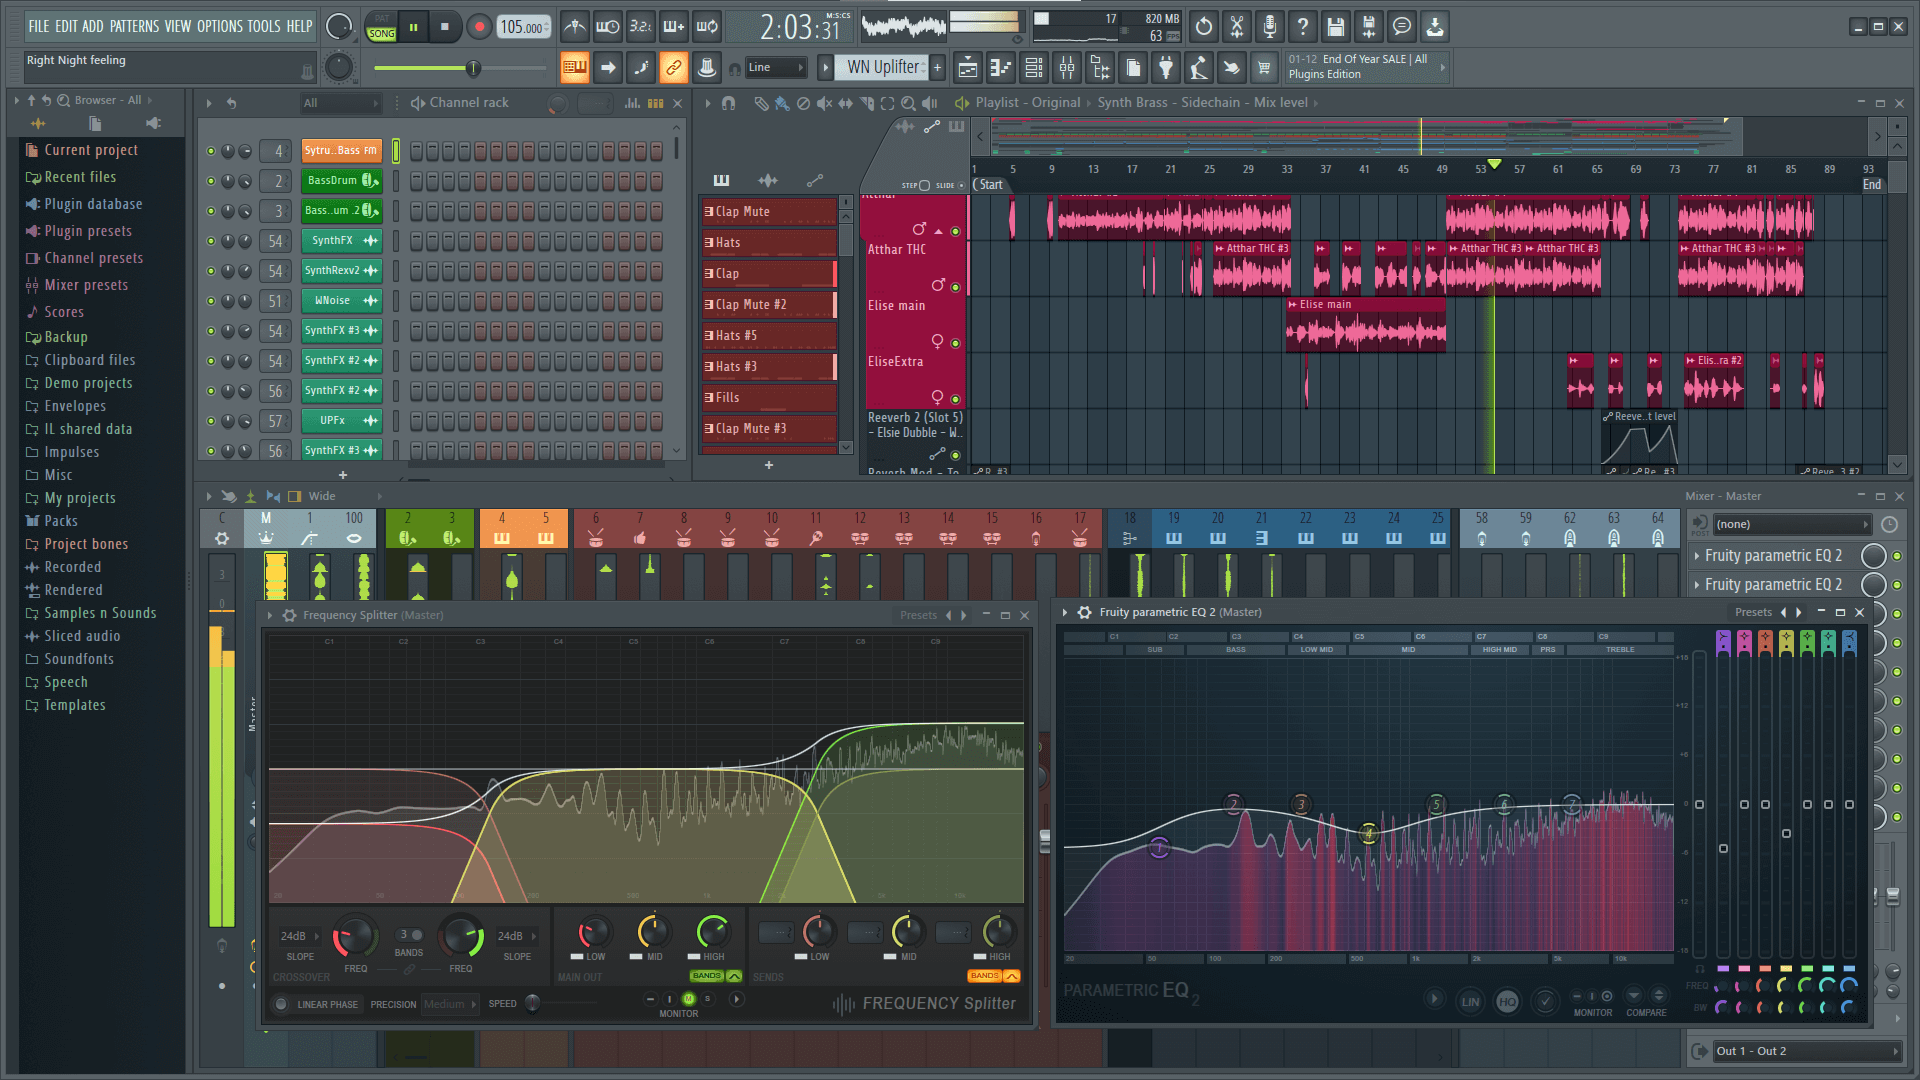Click Add button in Channel Rack
1920x1080 pixels.
tap(342, 471)
